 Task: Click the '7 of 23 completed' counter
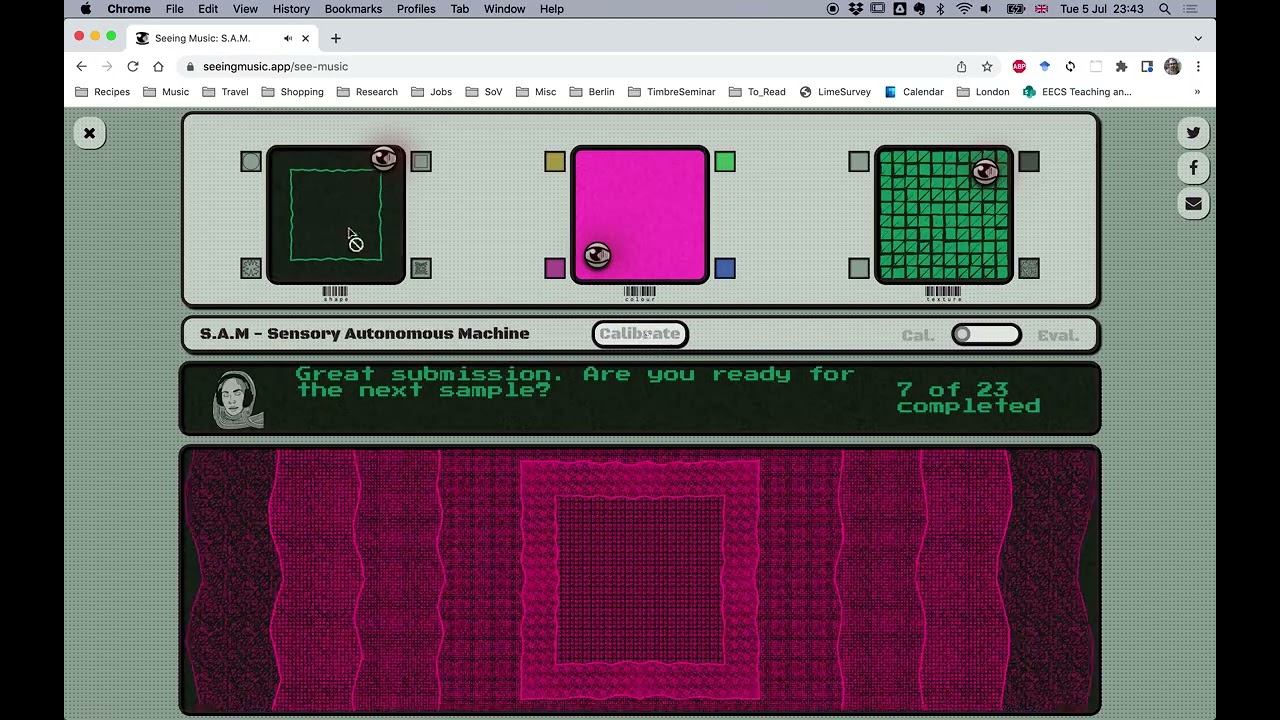[968, 398]
